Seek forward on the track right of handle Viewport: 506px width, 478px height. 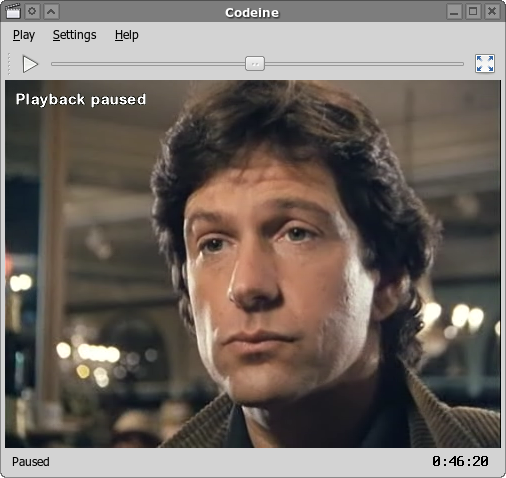[x=364, y=64]
